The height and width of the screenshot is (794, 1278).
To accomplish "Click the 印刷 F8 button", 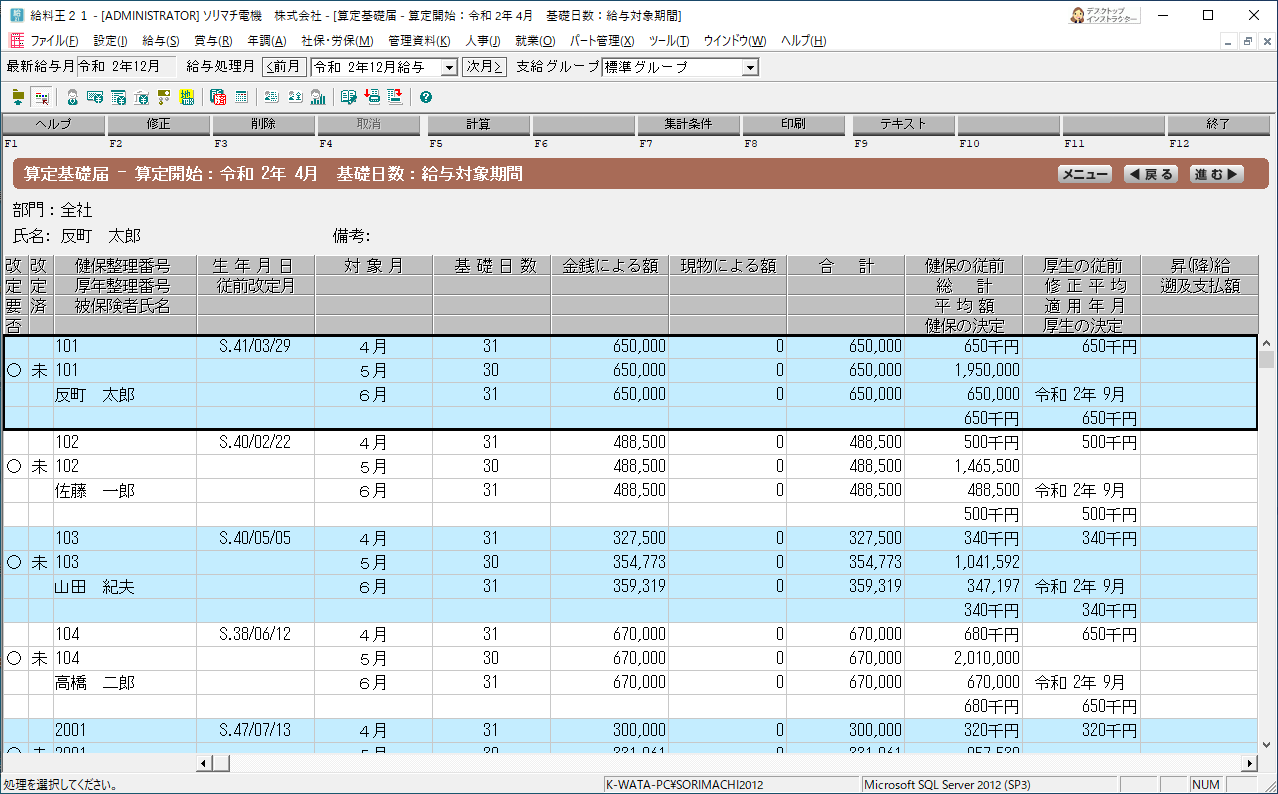I will tap(793, 125).
